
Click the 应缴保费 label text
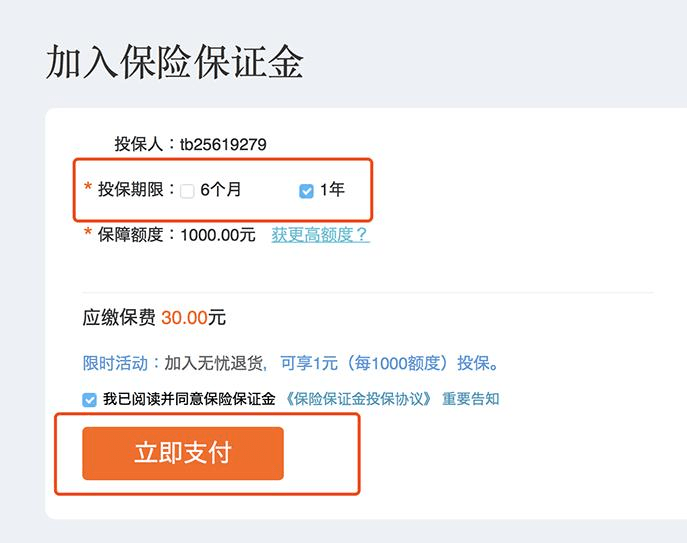(x=119, y=318)
